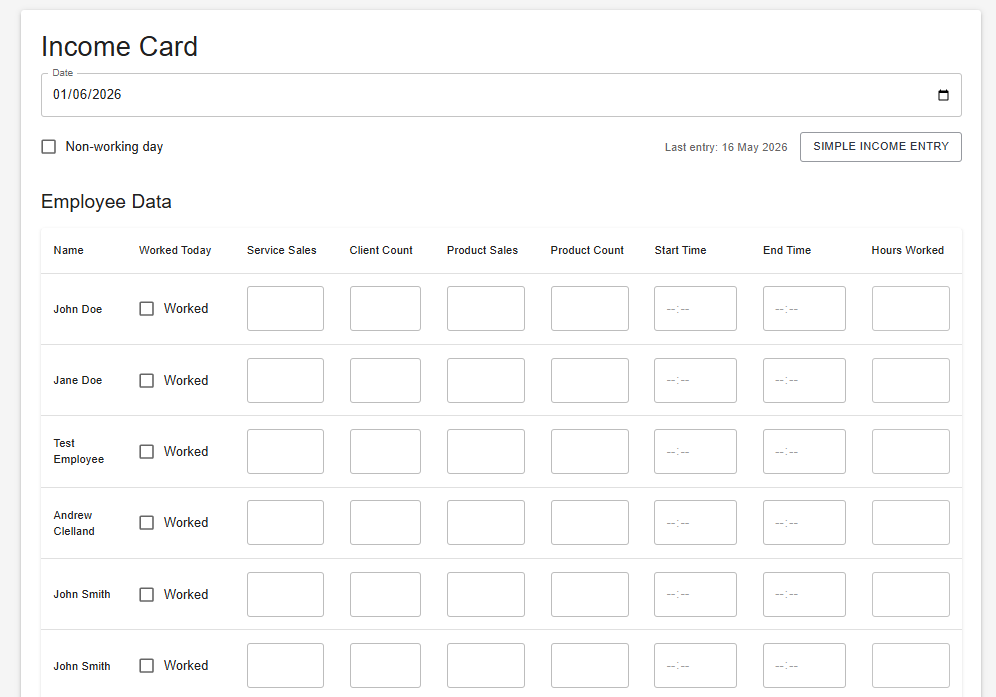The height and width of the screenshot is (697, 996).
Task: Select the name Andrew Clelland
Action: (74, 523)
